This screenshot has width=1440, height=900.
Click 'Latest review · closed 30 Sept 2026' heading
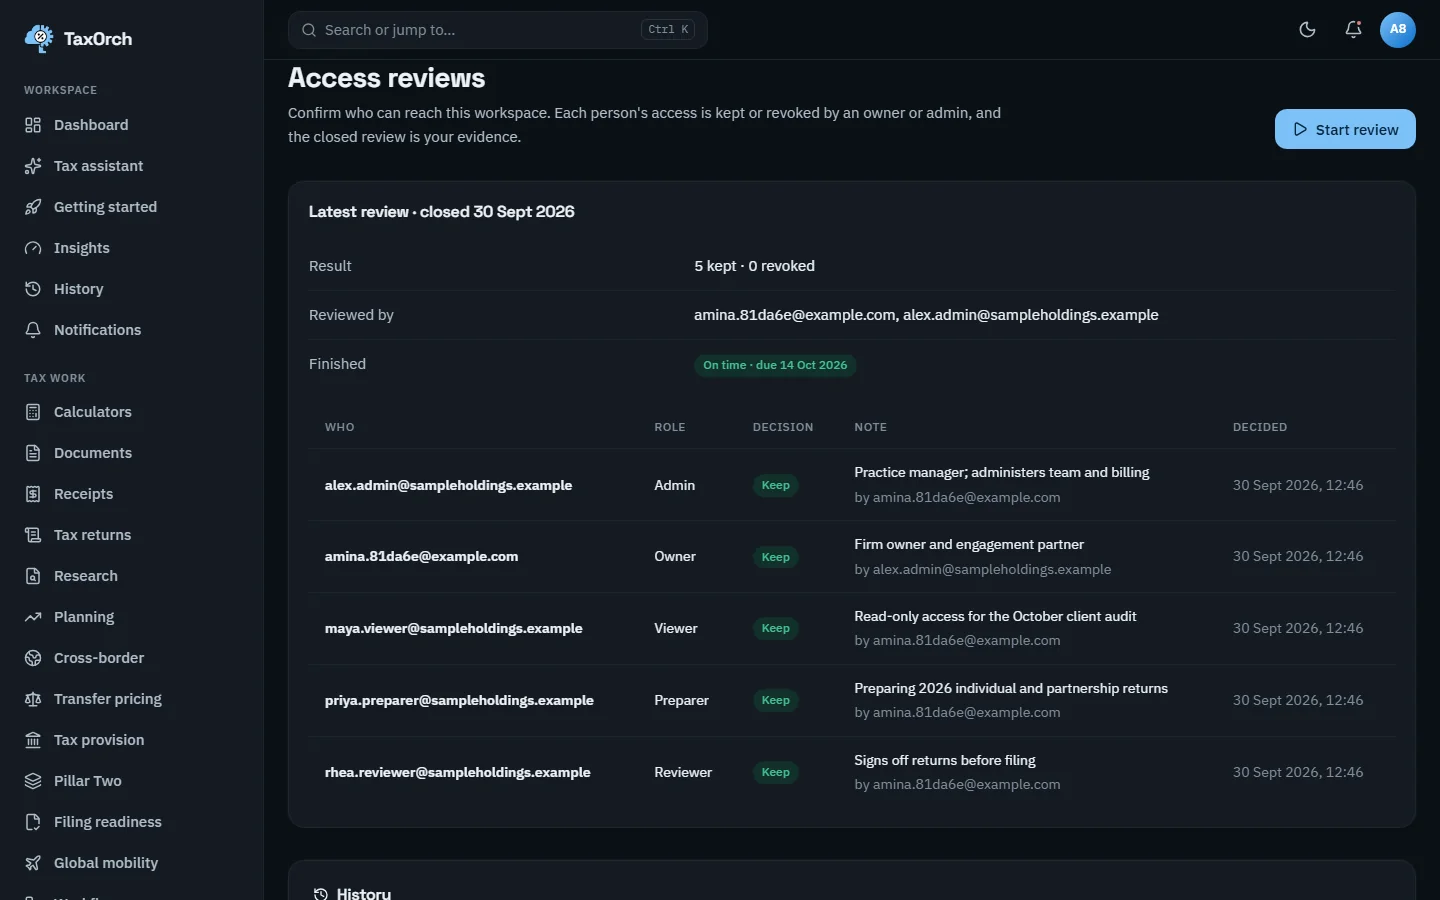click(x=442, y=212)
